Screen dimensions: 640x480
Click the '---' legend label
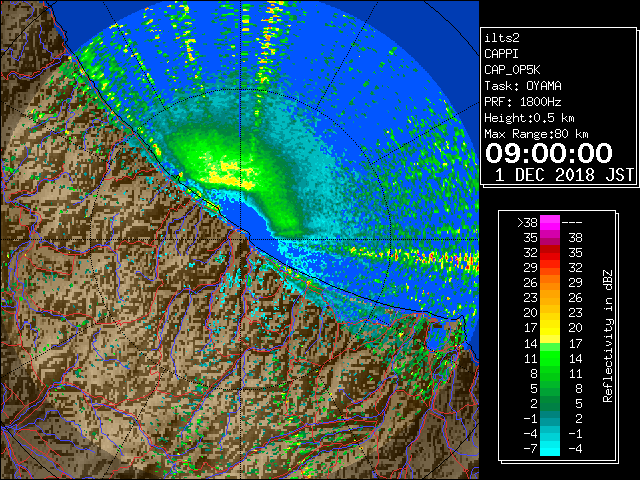pyautogui.click(x=572, y=223)
